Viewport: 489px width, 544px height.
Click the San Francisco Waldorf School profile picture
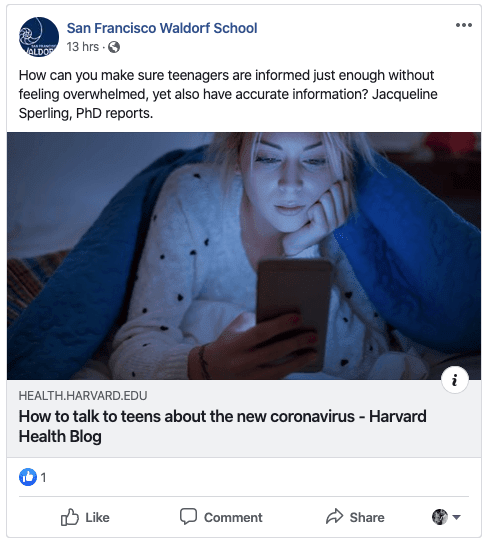tap(39, 37)
